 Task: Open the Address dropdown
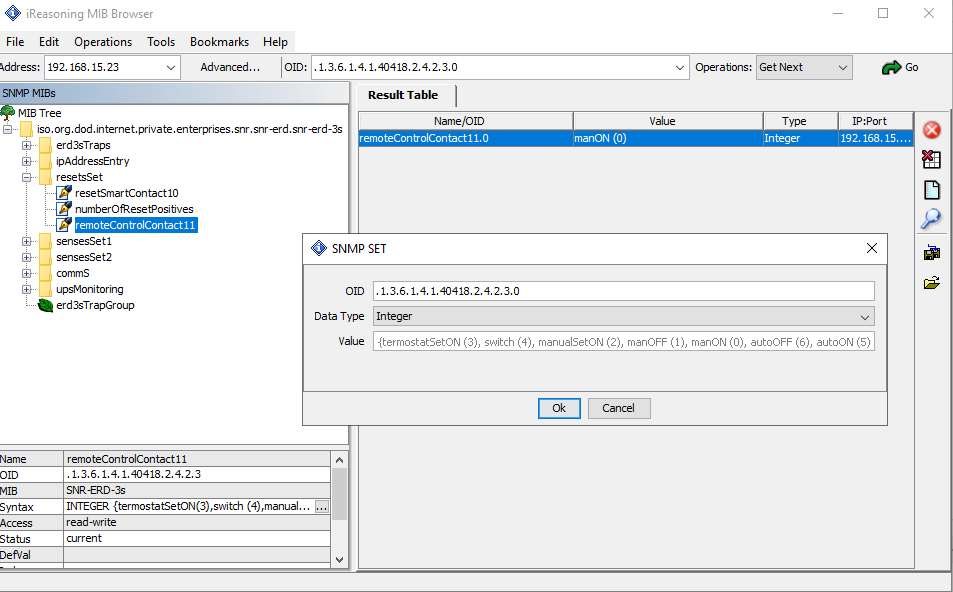point(171,67)
